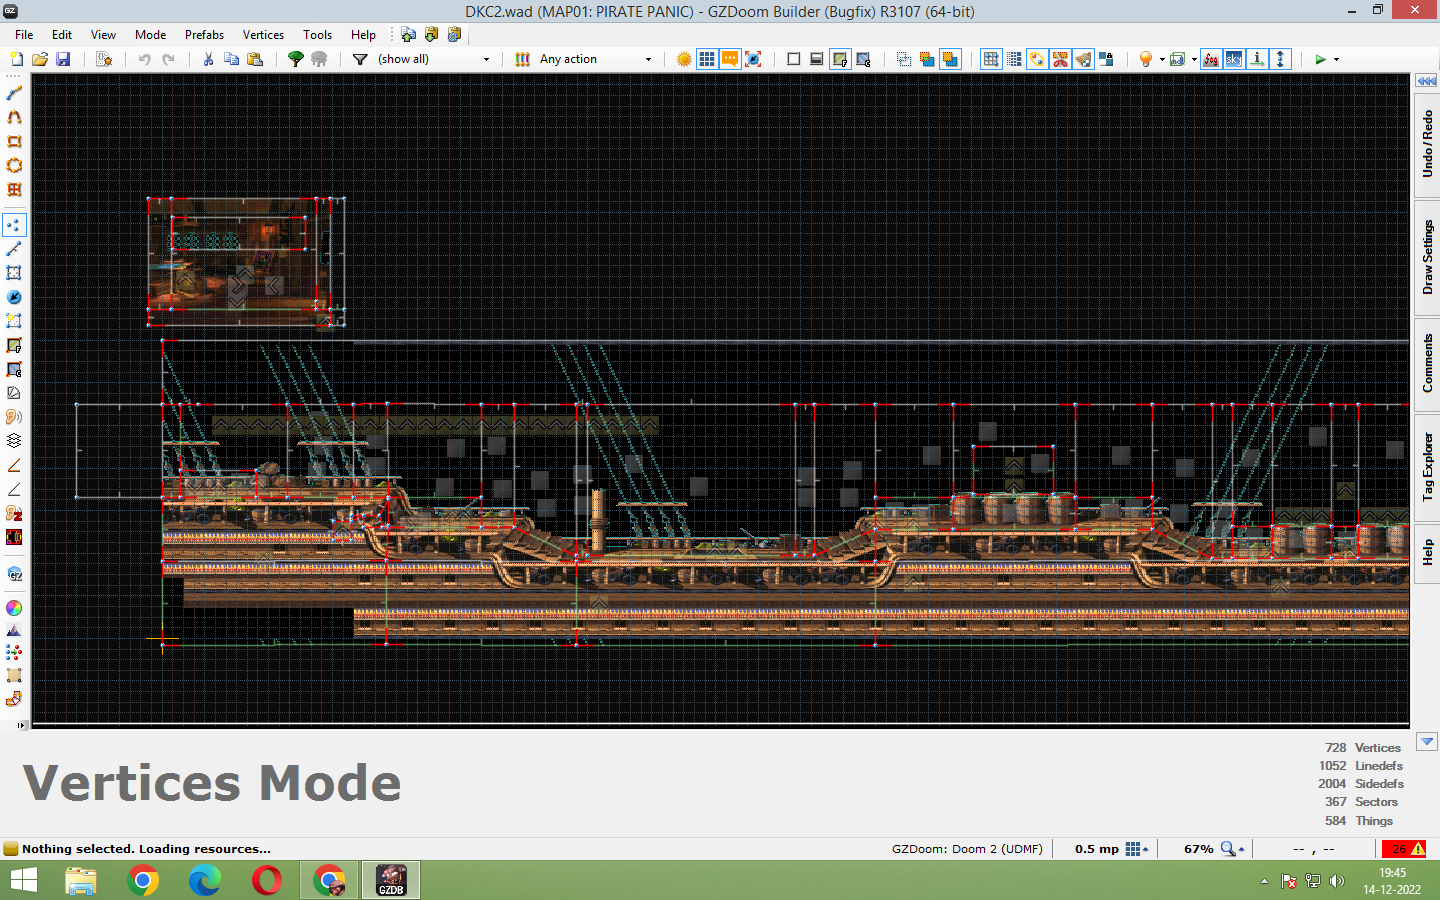This screenshot has width=1440, height=900.
Task: Expand the Test Map dropdown arrow
Action: pos(1336,59)
